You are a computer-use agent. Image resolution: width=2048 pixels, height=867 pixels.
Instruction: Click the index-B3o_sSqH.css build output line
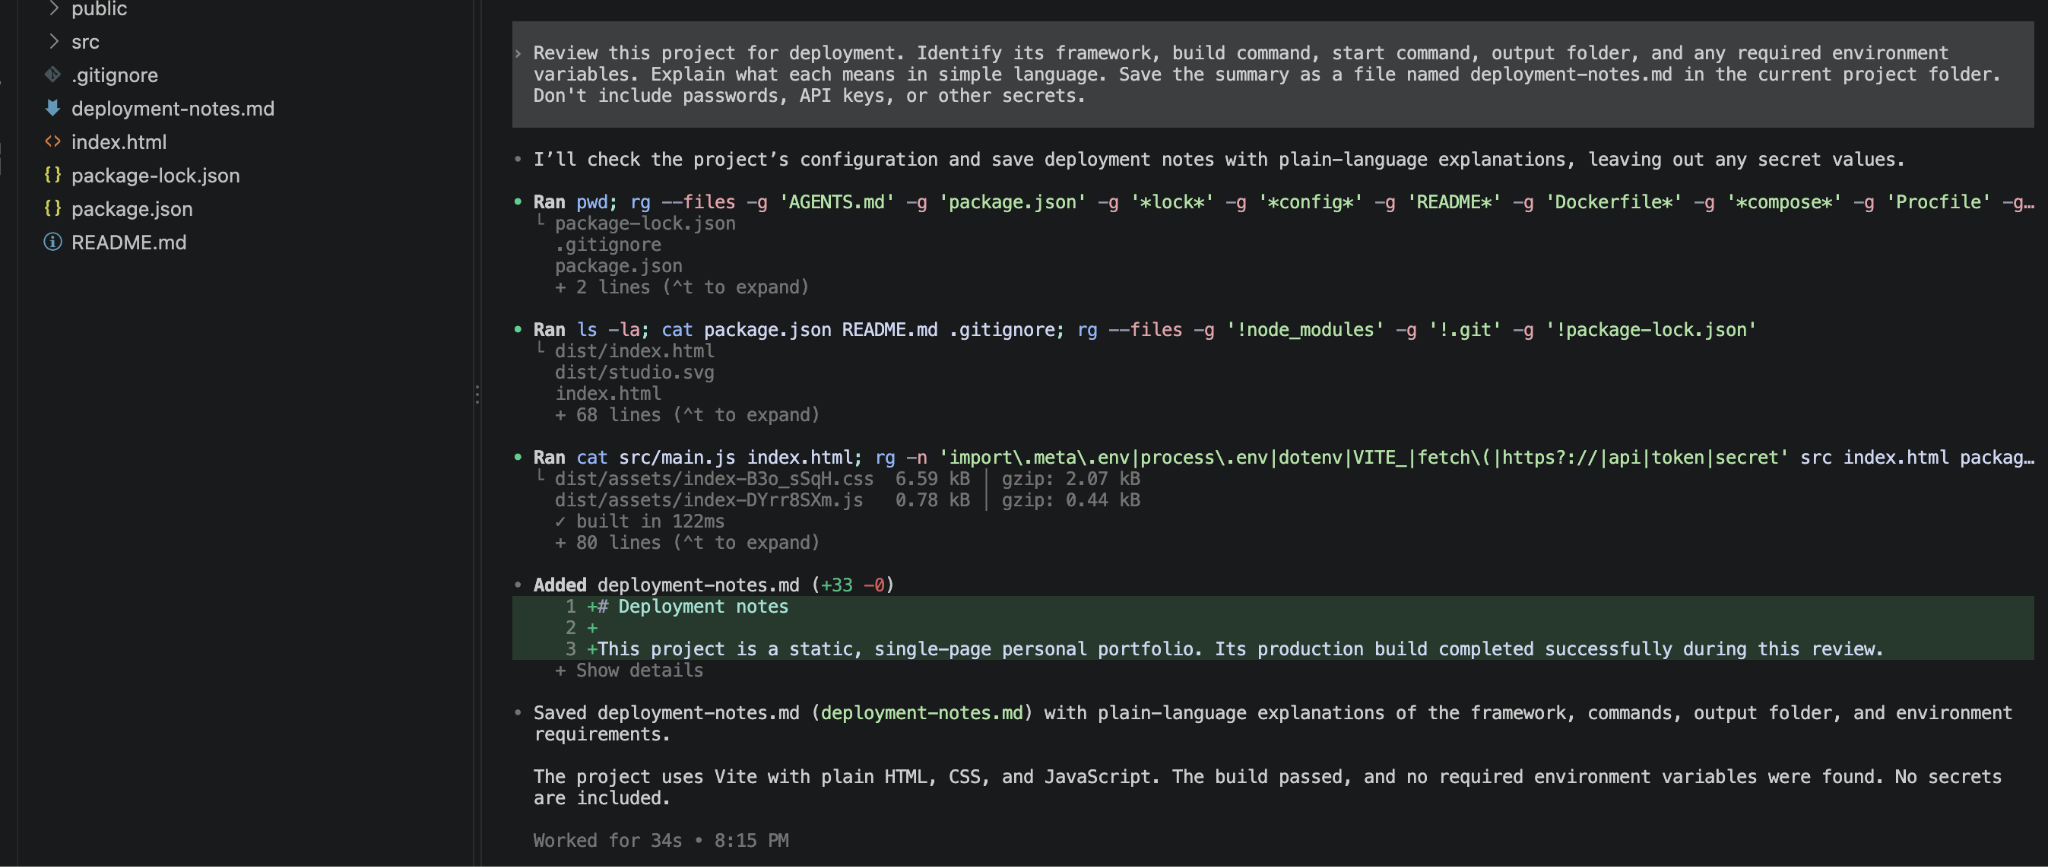[x=847, y=479]
